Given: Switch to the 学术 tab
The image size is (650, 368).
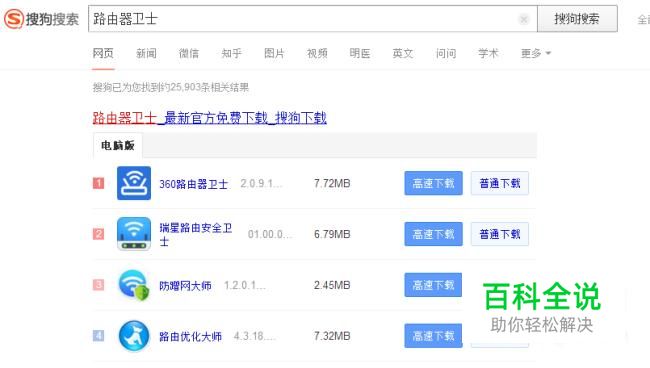Looking at the screenshot, I should coord(488,53).
